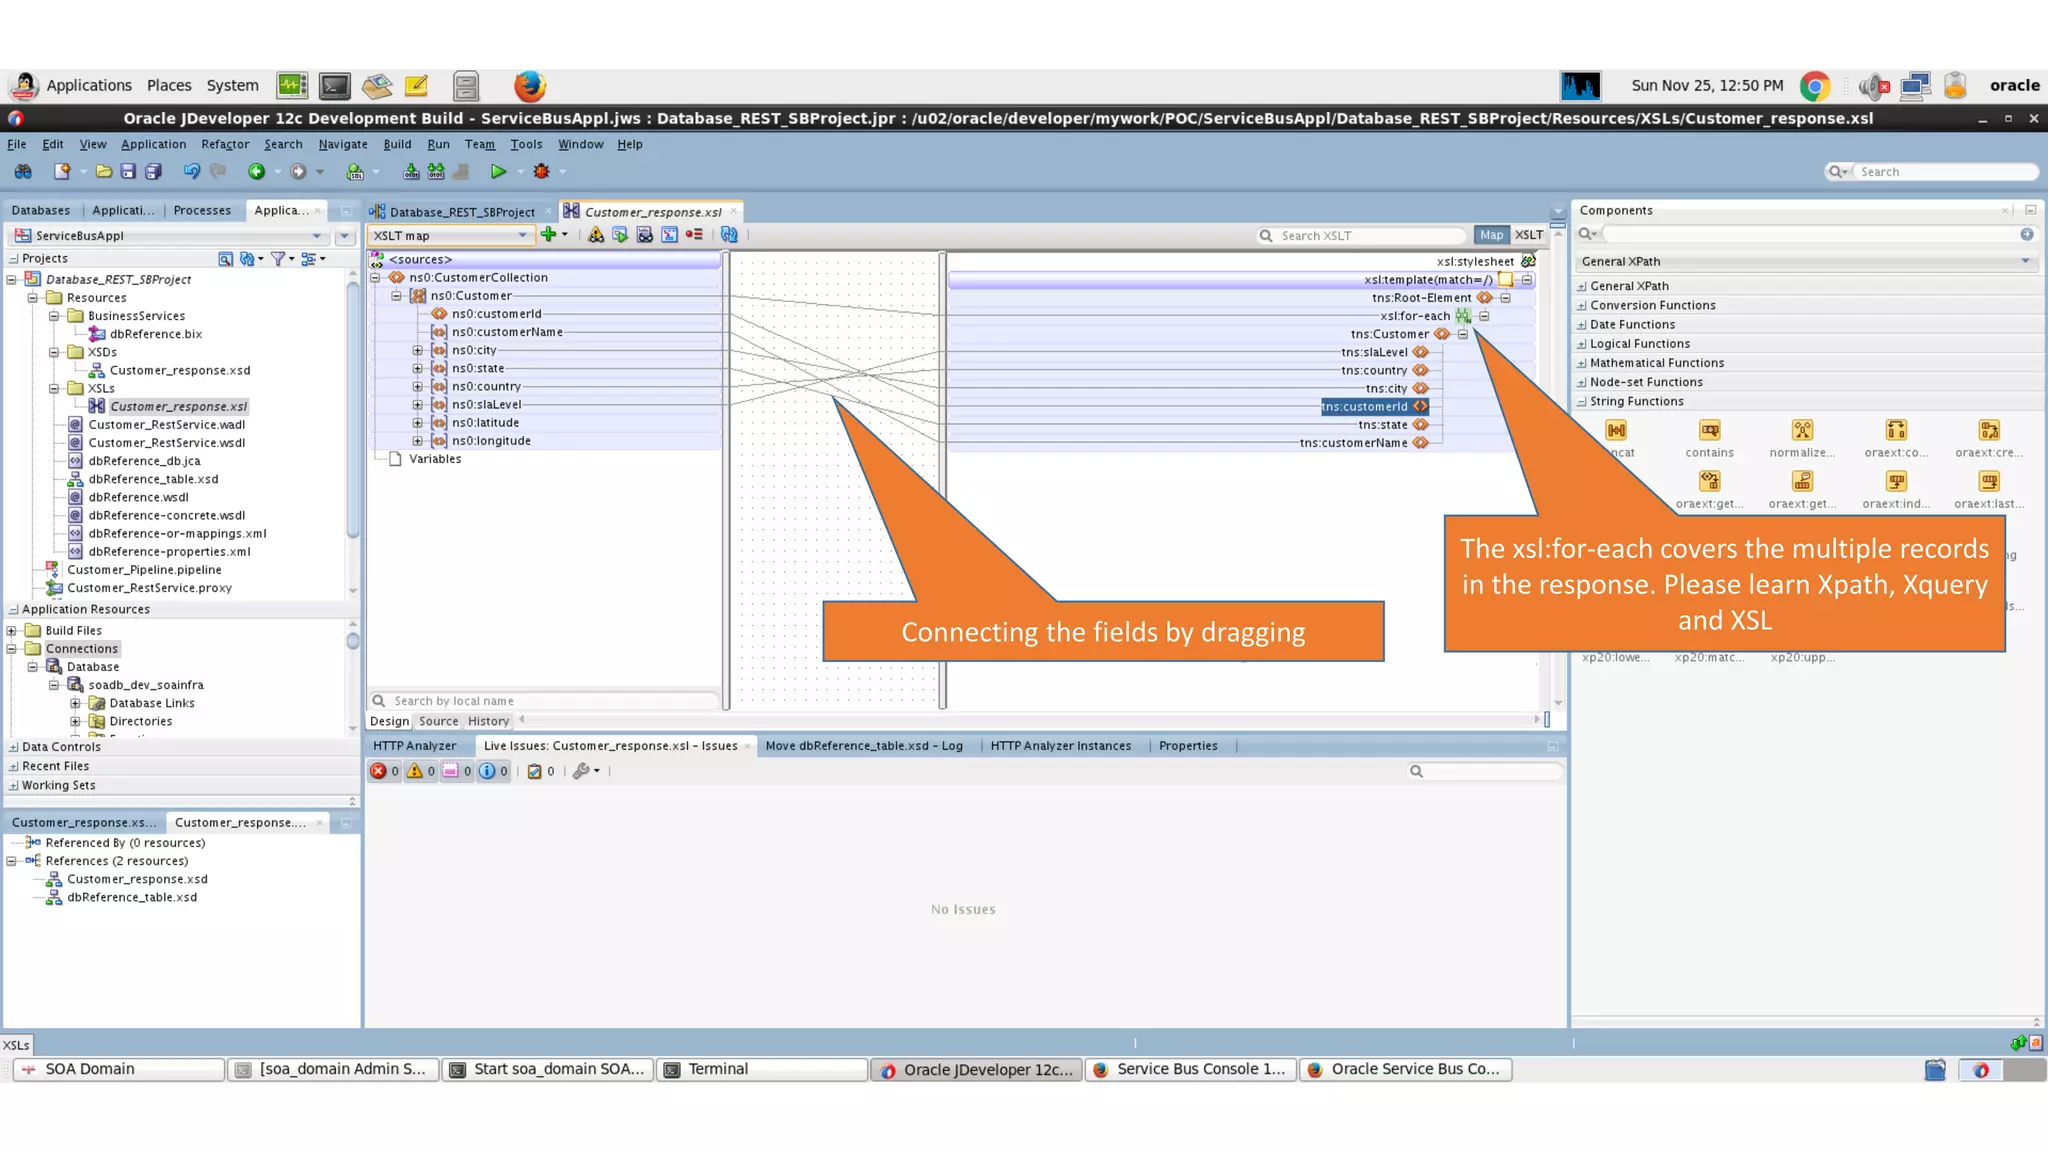
Task: Expand Database Links under soadb_dev_soainfra
Action: click(75, 704)
